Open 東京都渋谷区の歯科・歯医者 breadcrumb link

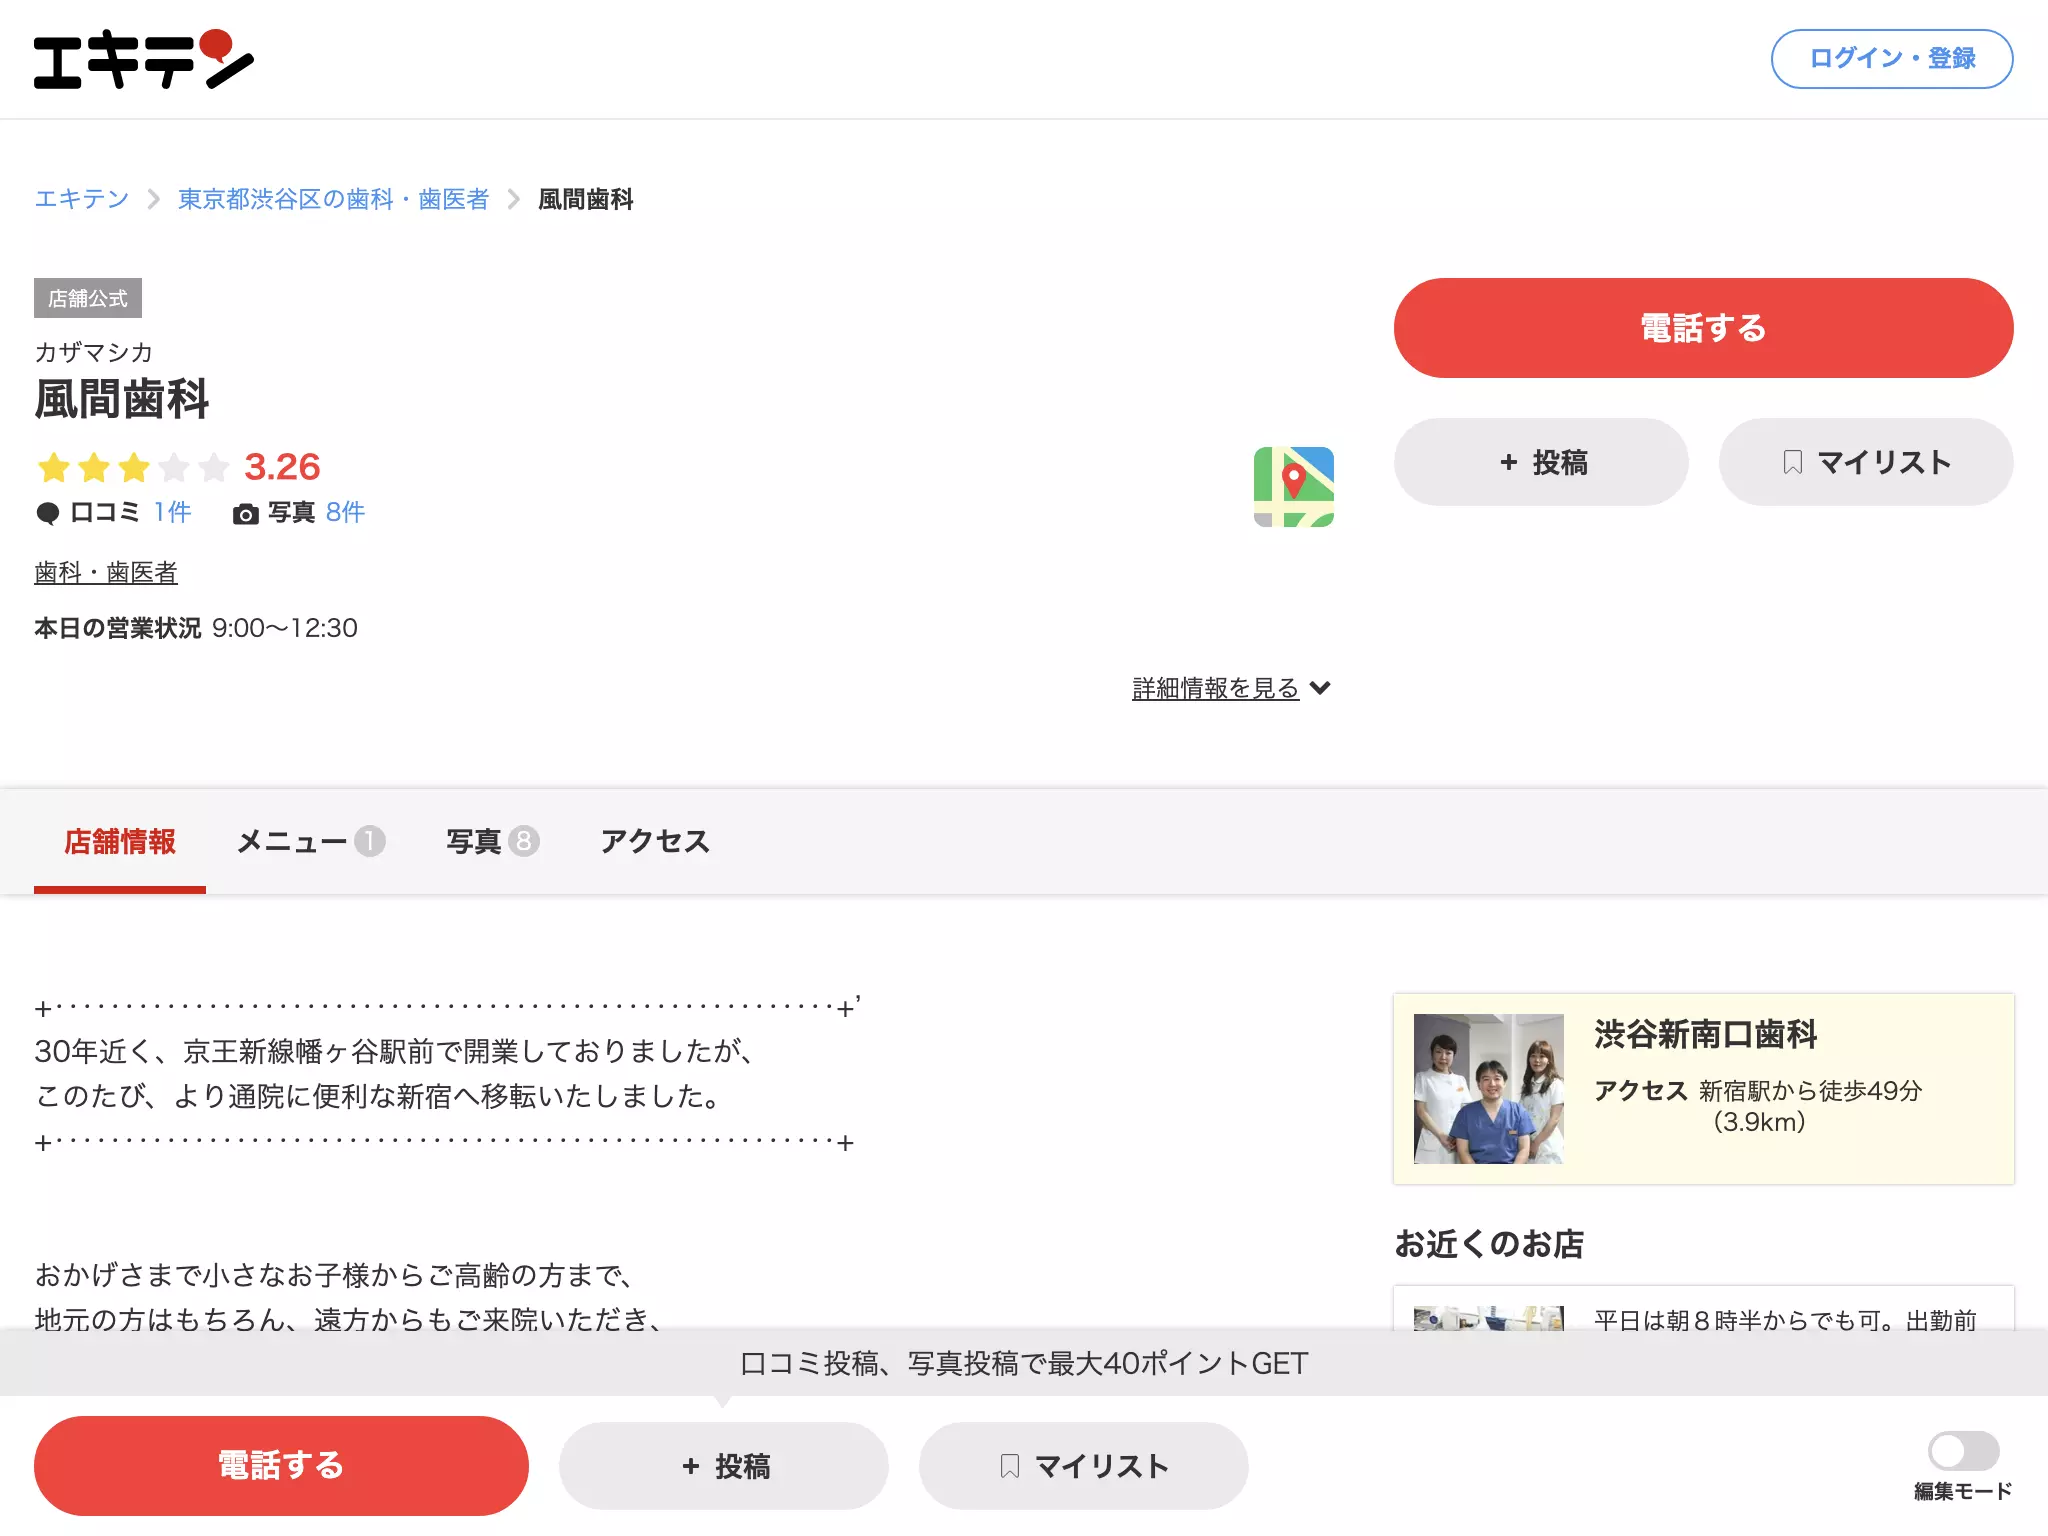333,199
